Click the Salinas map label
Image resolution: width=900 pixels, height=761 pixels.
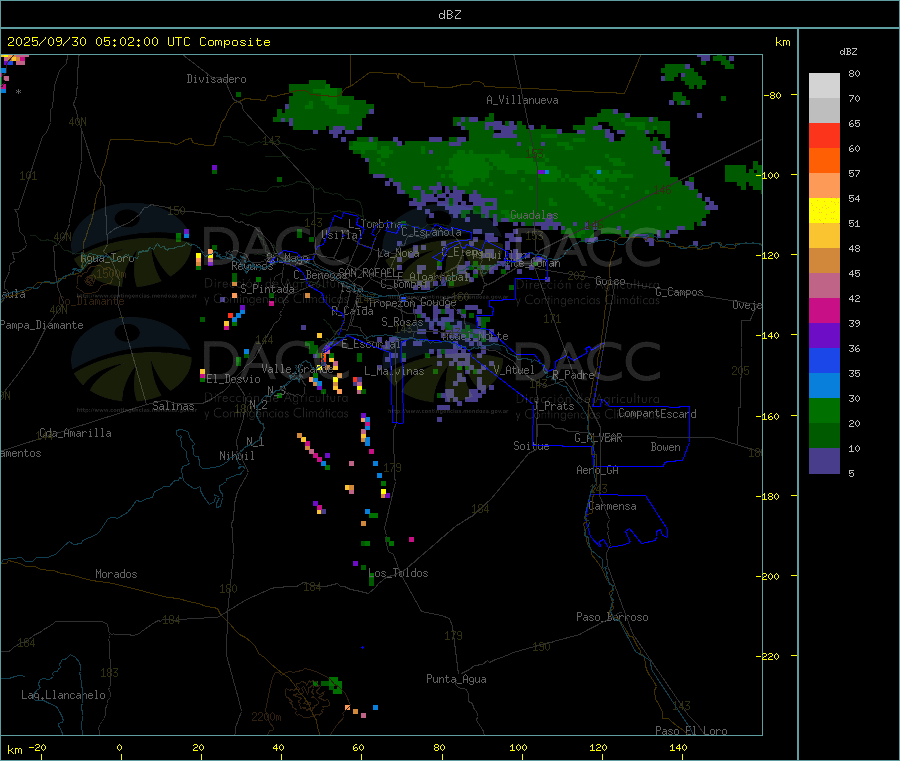pos(173,406)
